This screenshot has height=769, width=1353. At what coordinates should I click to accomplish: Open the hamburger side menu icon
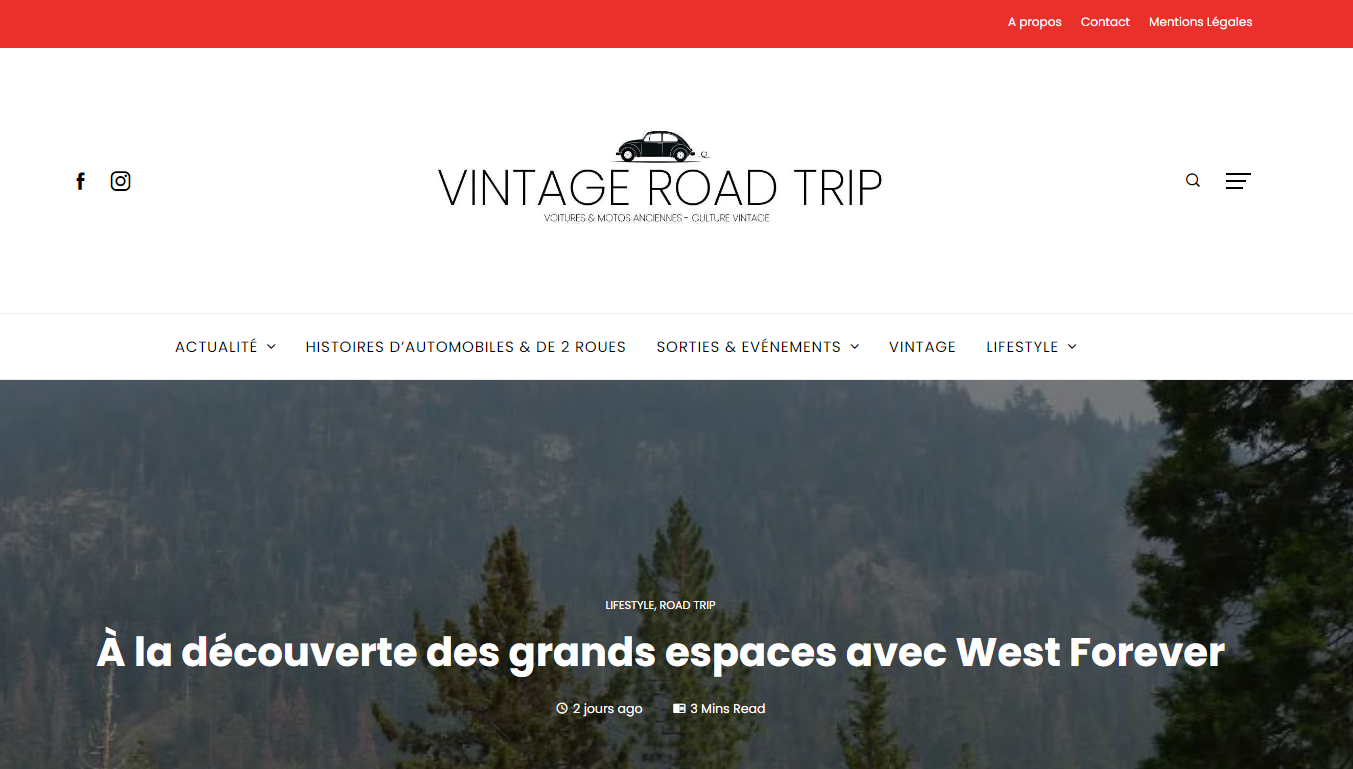point(1238,181)
